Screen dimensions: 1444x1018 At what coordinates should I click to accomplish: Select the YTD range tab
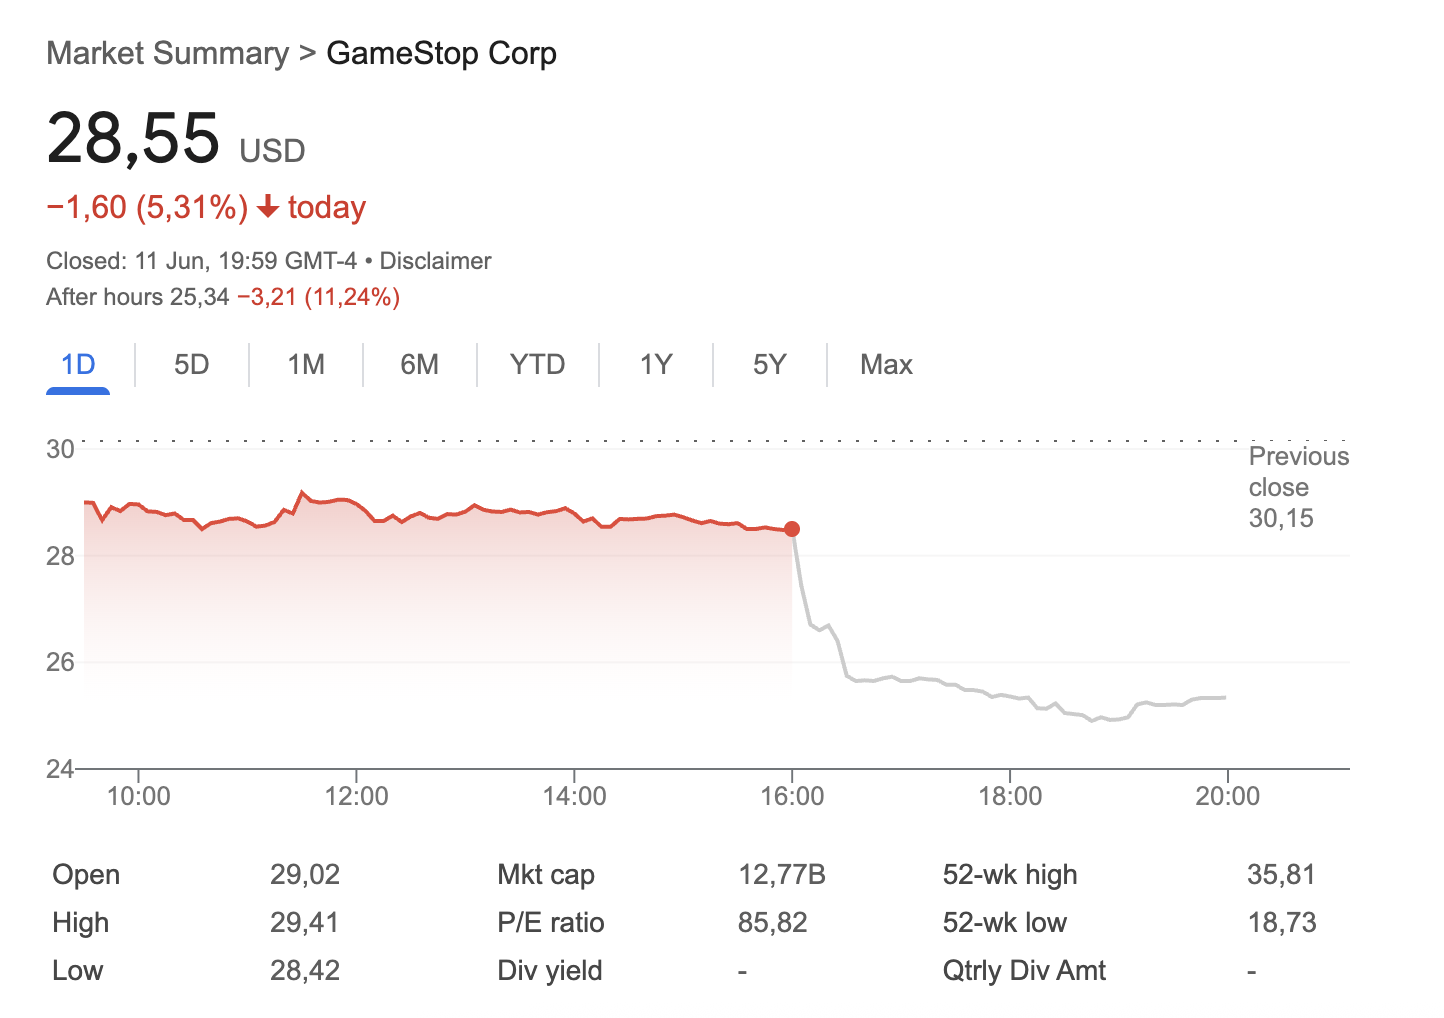click(537, 364)
